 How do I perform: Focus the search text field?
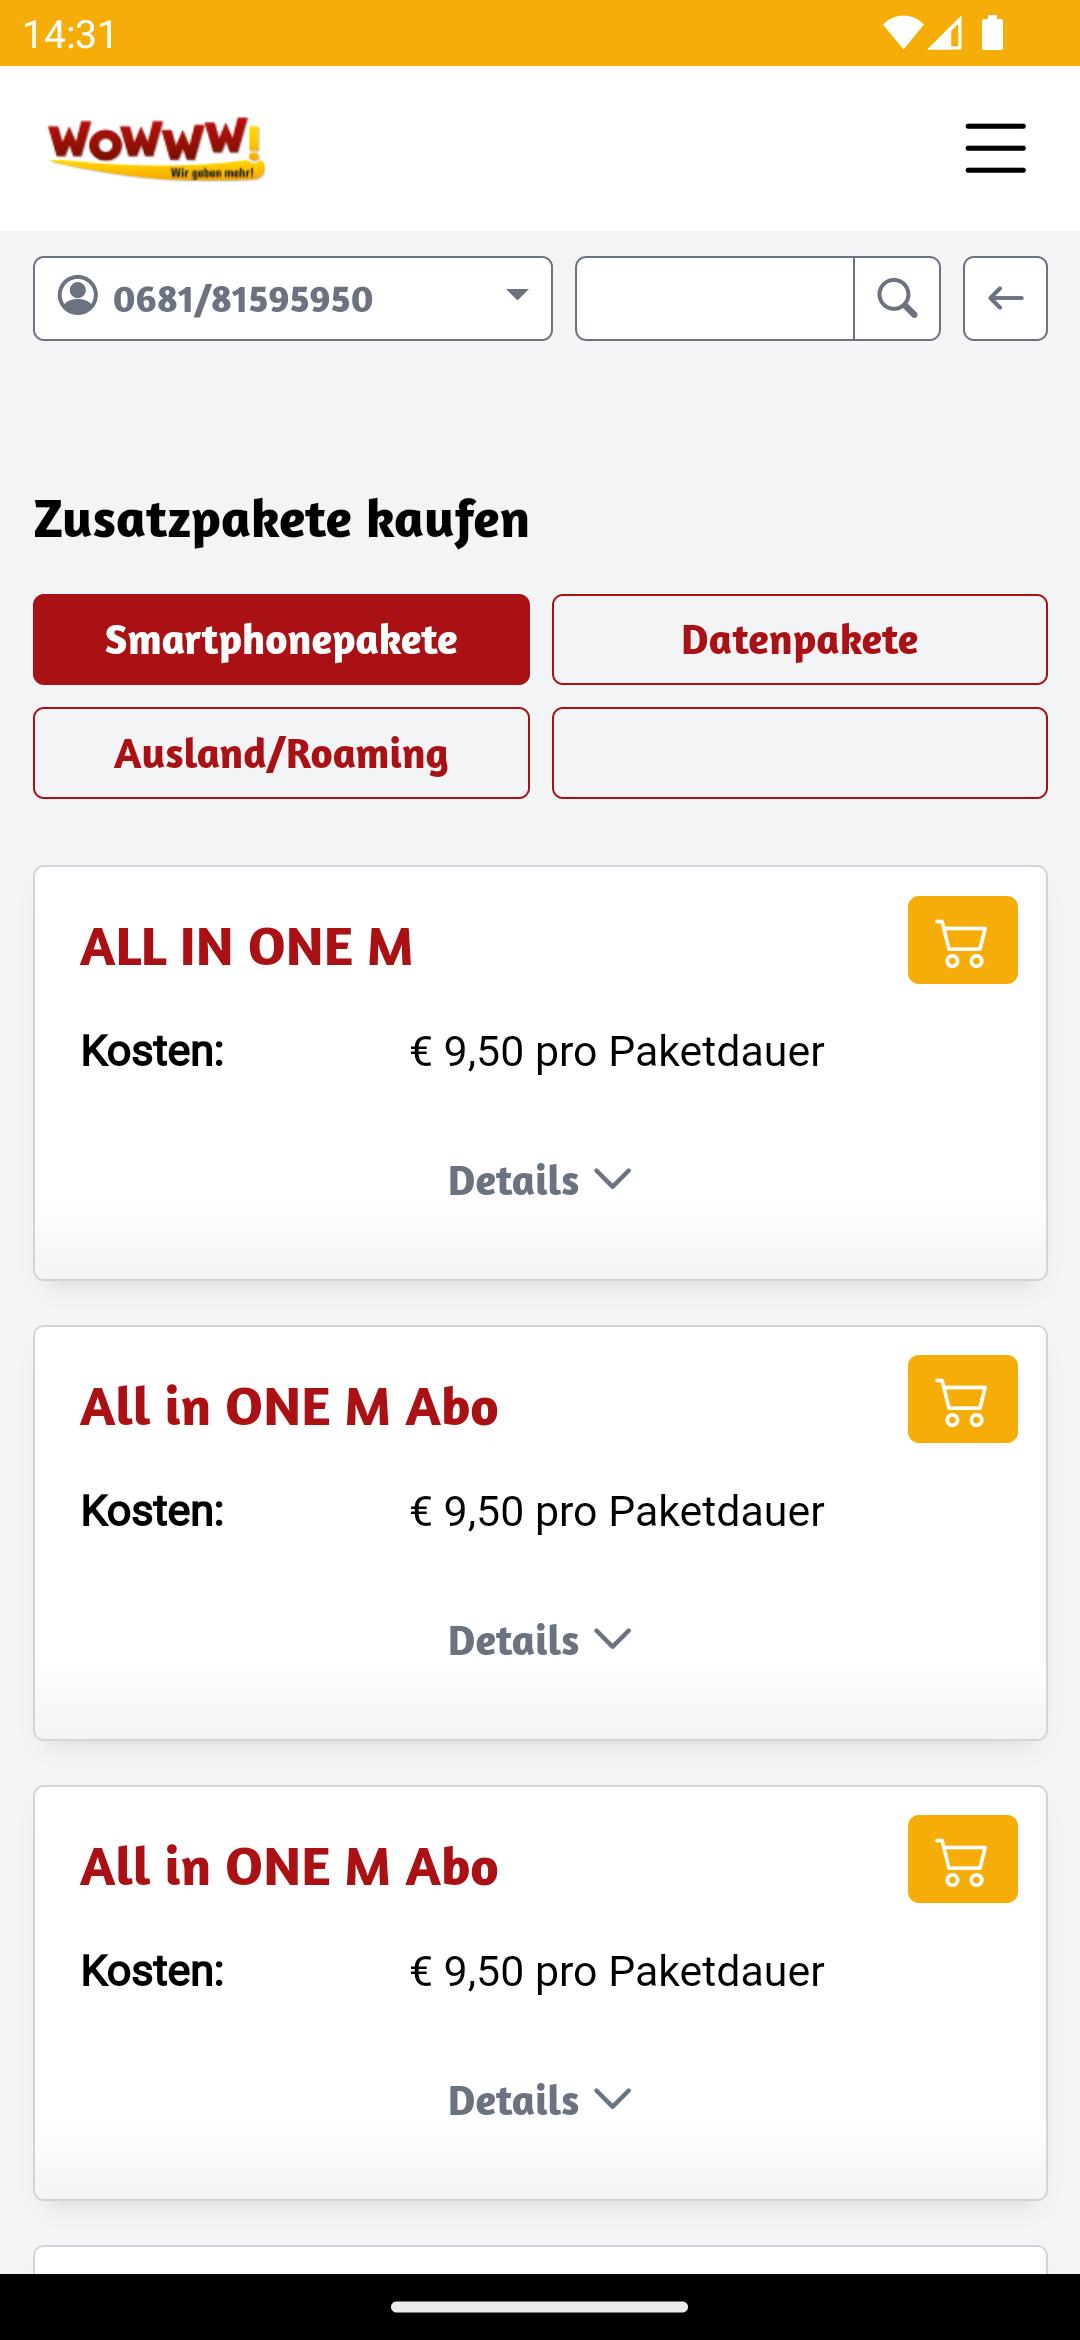click(715, 298)
